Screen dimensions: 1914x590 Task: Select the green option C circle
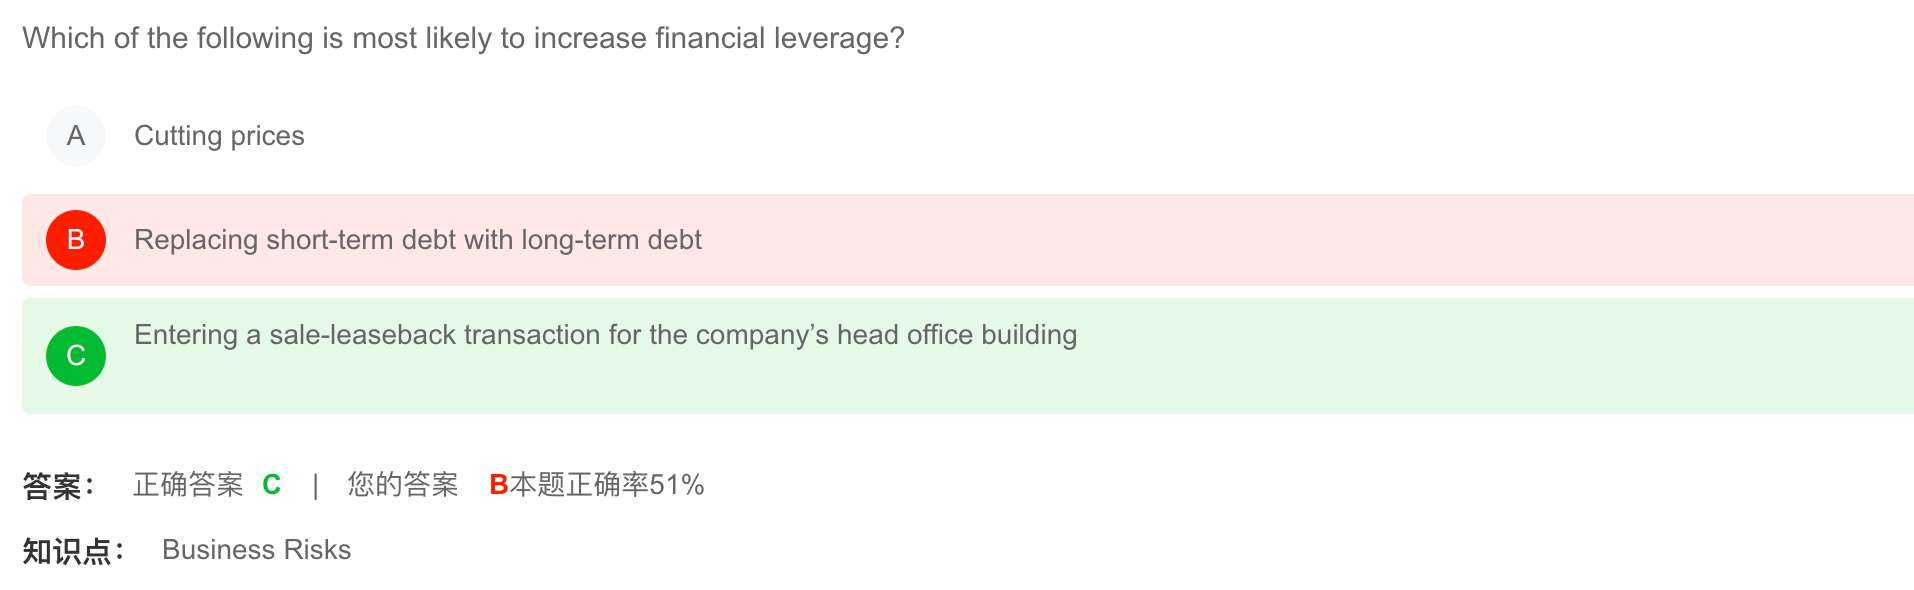coord(76,356)
